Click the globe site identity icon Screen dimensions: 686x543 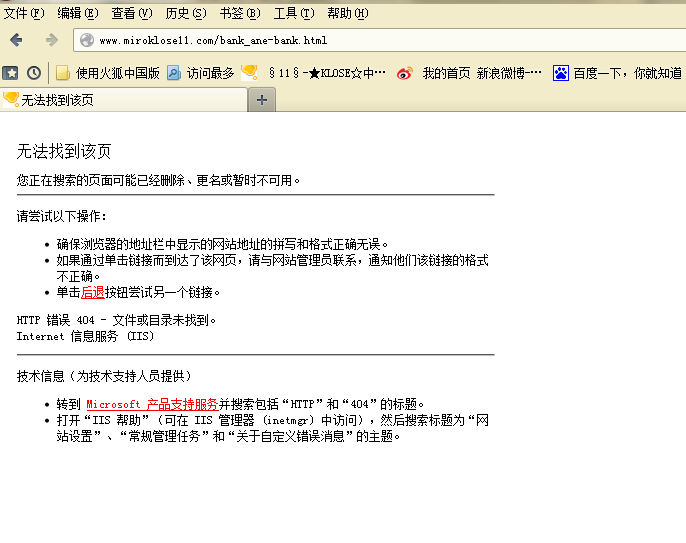[x=87, y=40]
